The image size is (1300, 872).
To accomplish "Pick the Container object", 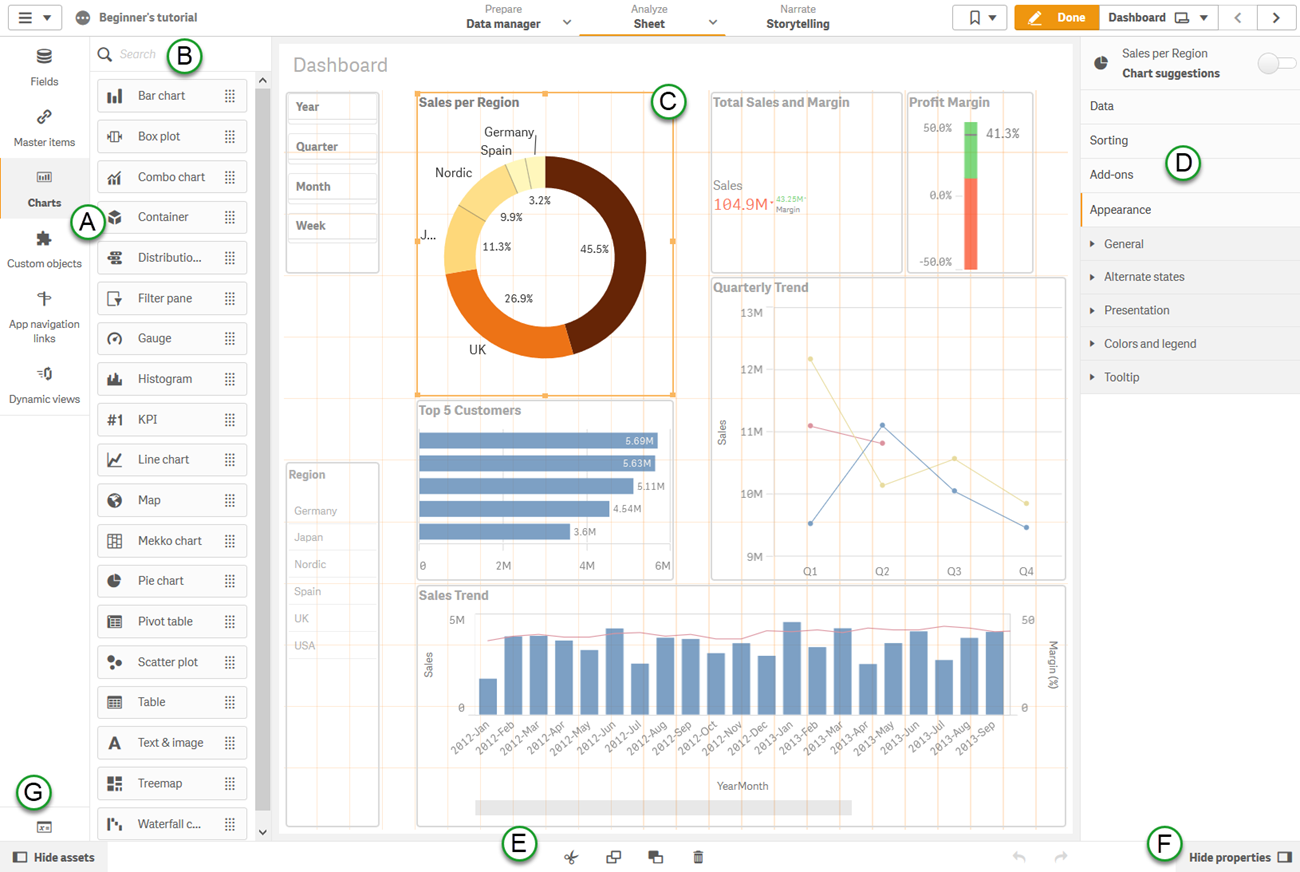I will click(x=172, y=217).
